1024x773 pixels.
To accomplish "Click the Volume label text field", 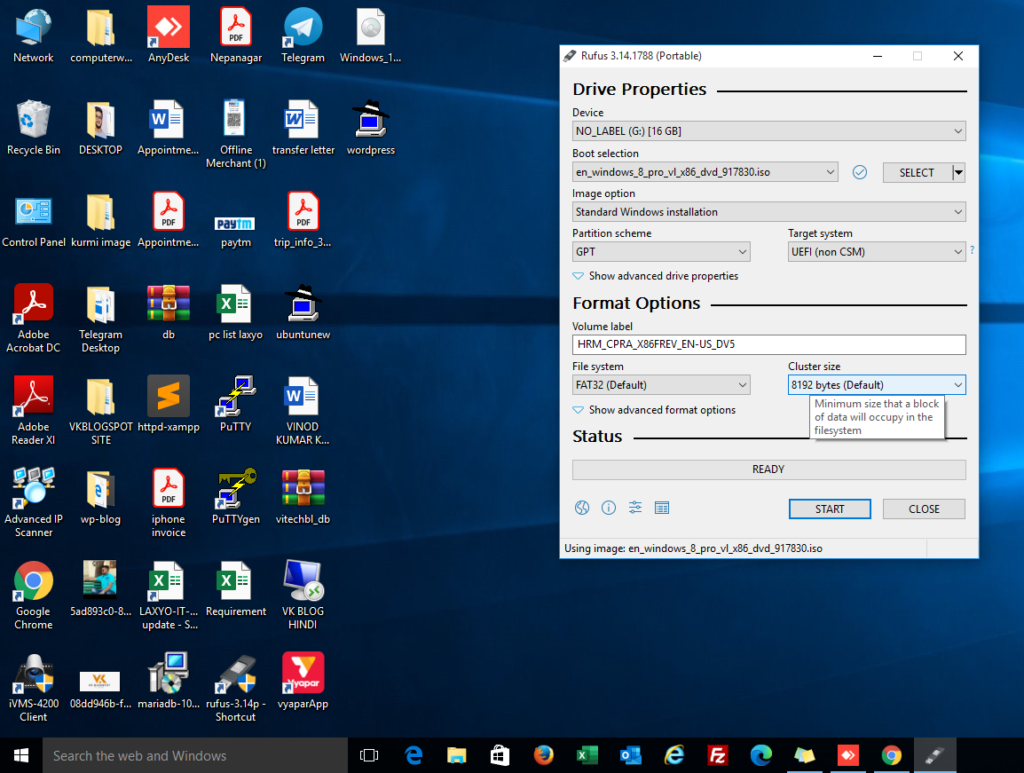I will click(768, 345).
